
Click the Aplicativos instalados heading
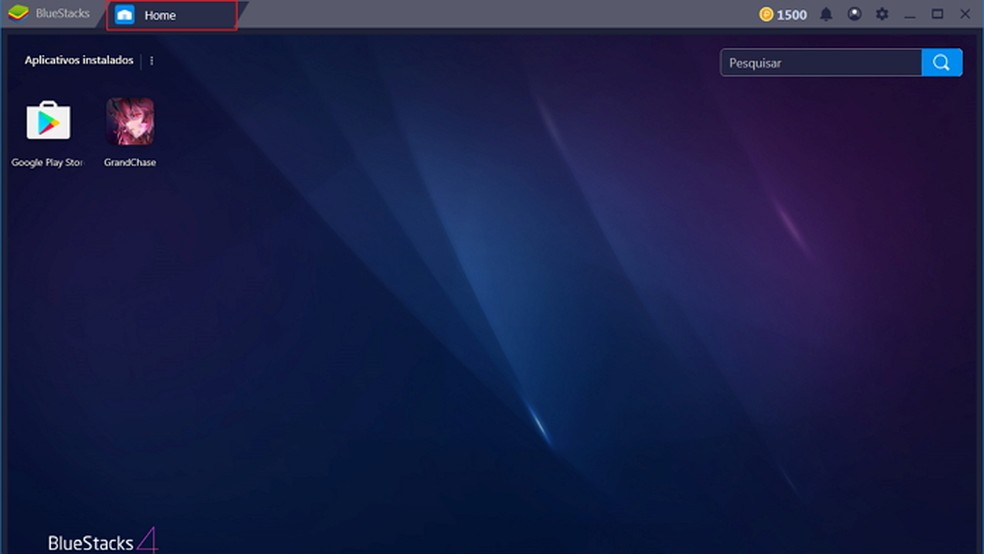(79, 60)
